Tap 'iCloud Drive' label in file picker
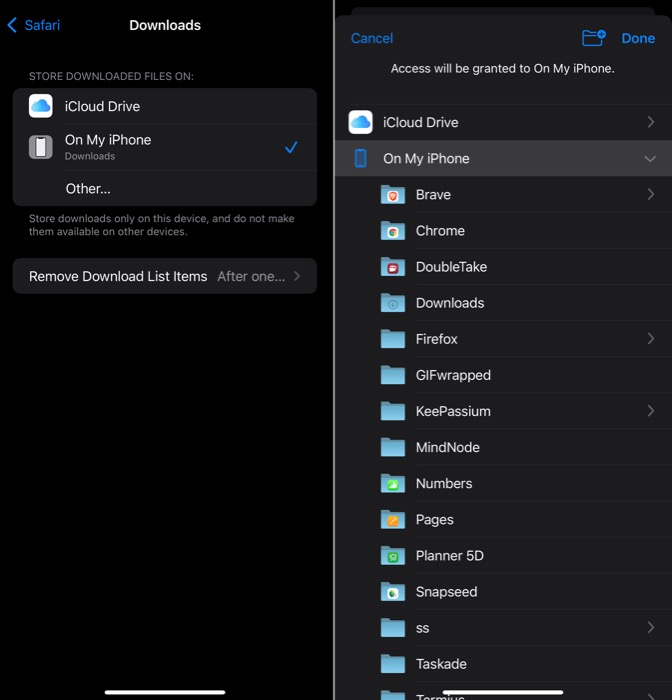The height and width of the screenshot is (700, 672). coord(421,122)
